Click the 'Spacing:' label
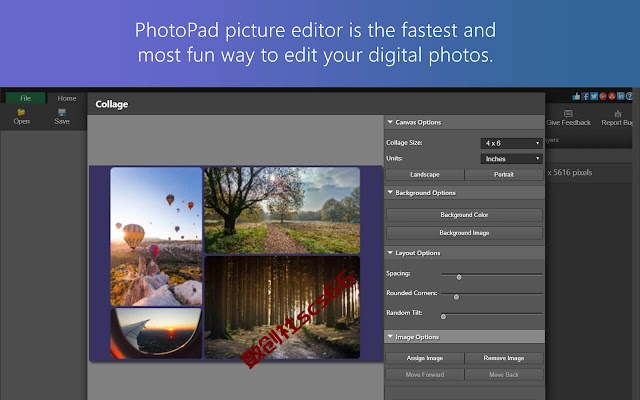The image size is (640, 400). click(x=398, y=273)
